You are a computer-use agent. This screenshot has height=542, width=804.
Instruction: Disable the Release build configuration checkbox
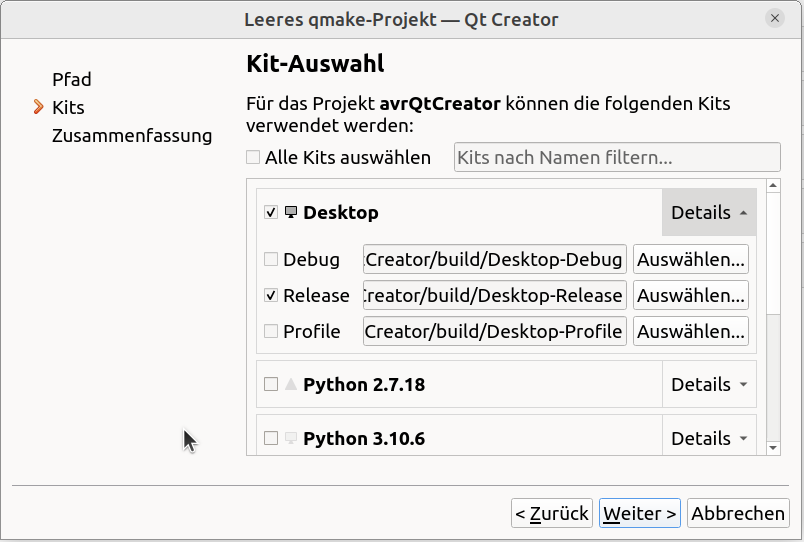[271, 295]
